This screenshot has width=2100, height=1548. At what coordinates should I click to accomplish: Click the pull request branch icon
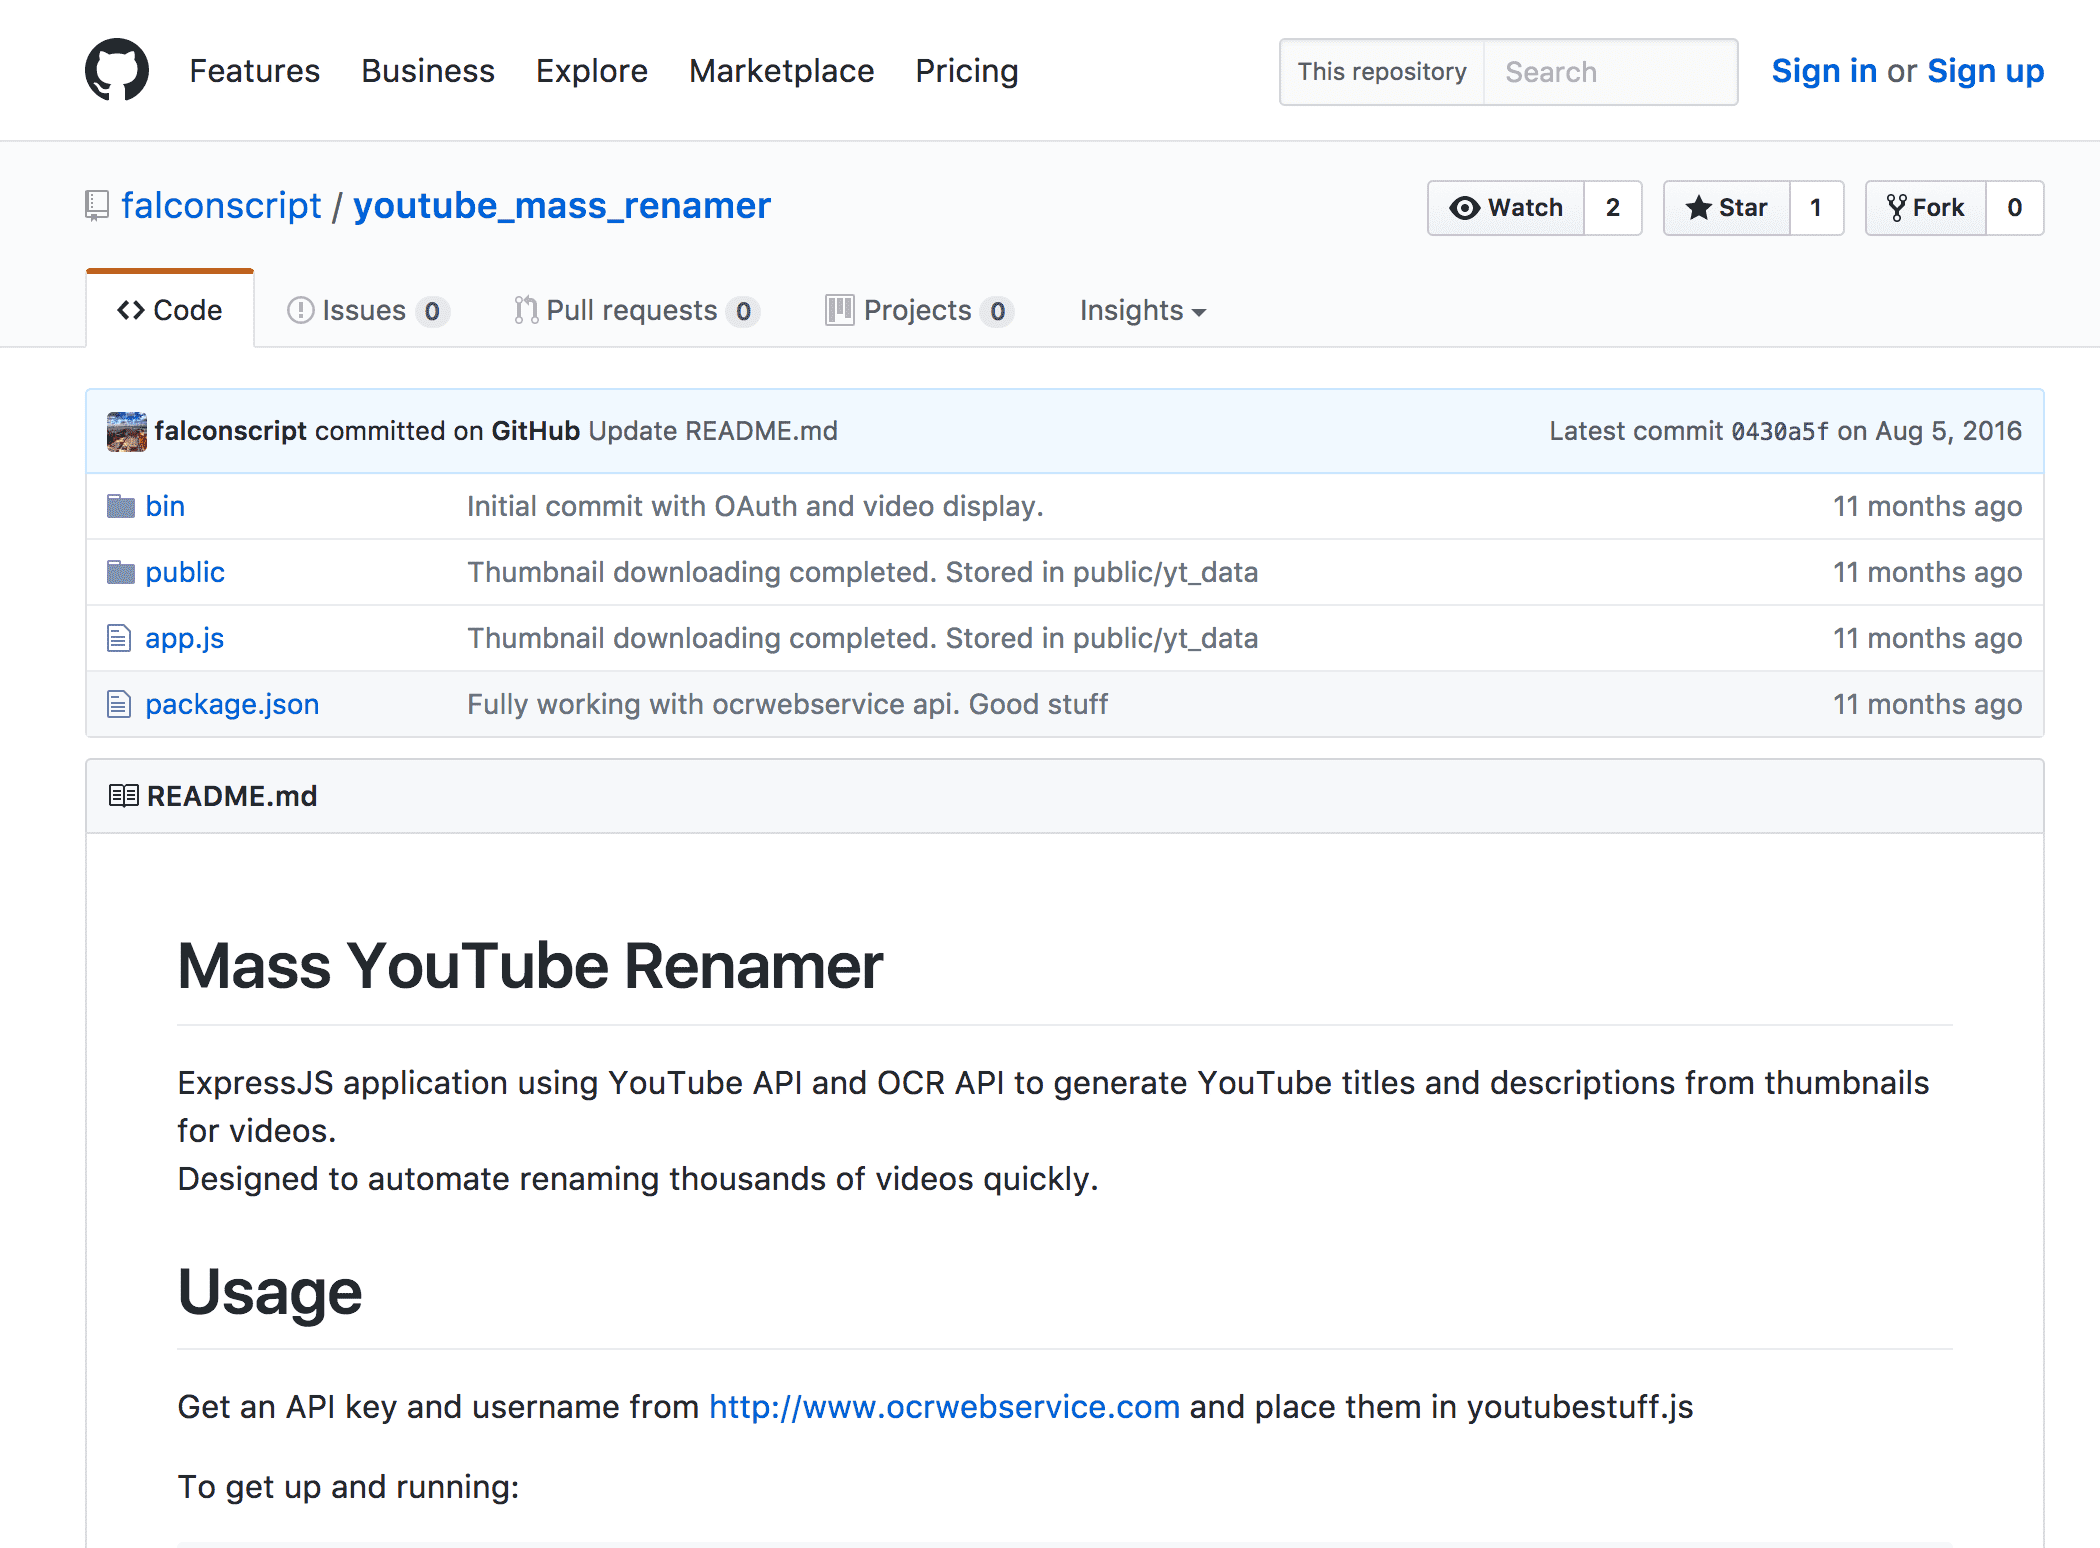pyautogui.click(x=526, y=310)
